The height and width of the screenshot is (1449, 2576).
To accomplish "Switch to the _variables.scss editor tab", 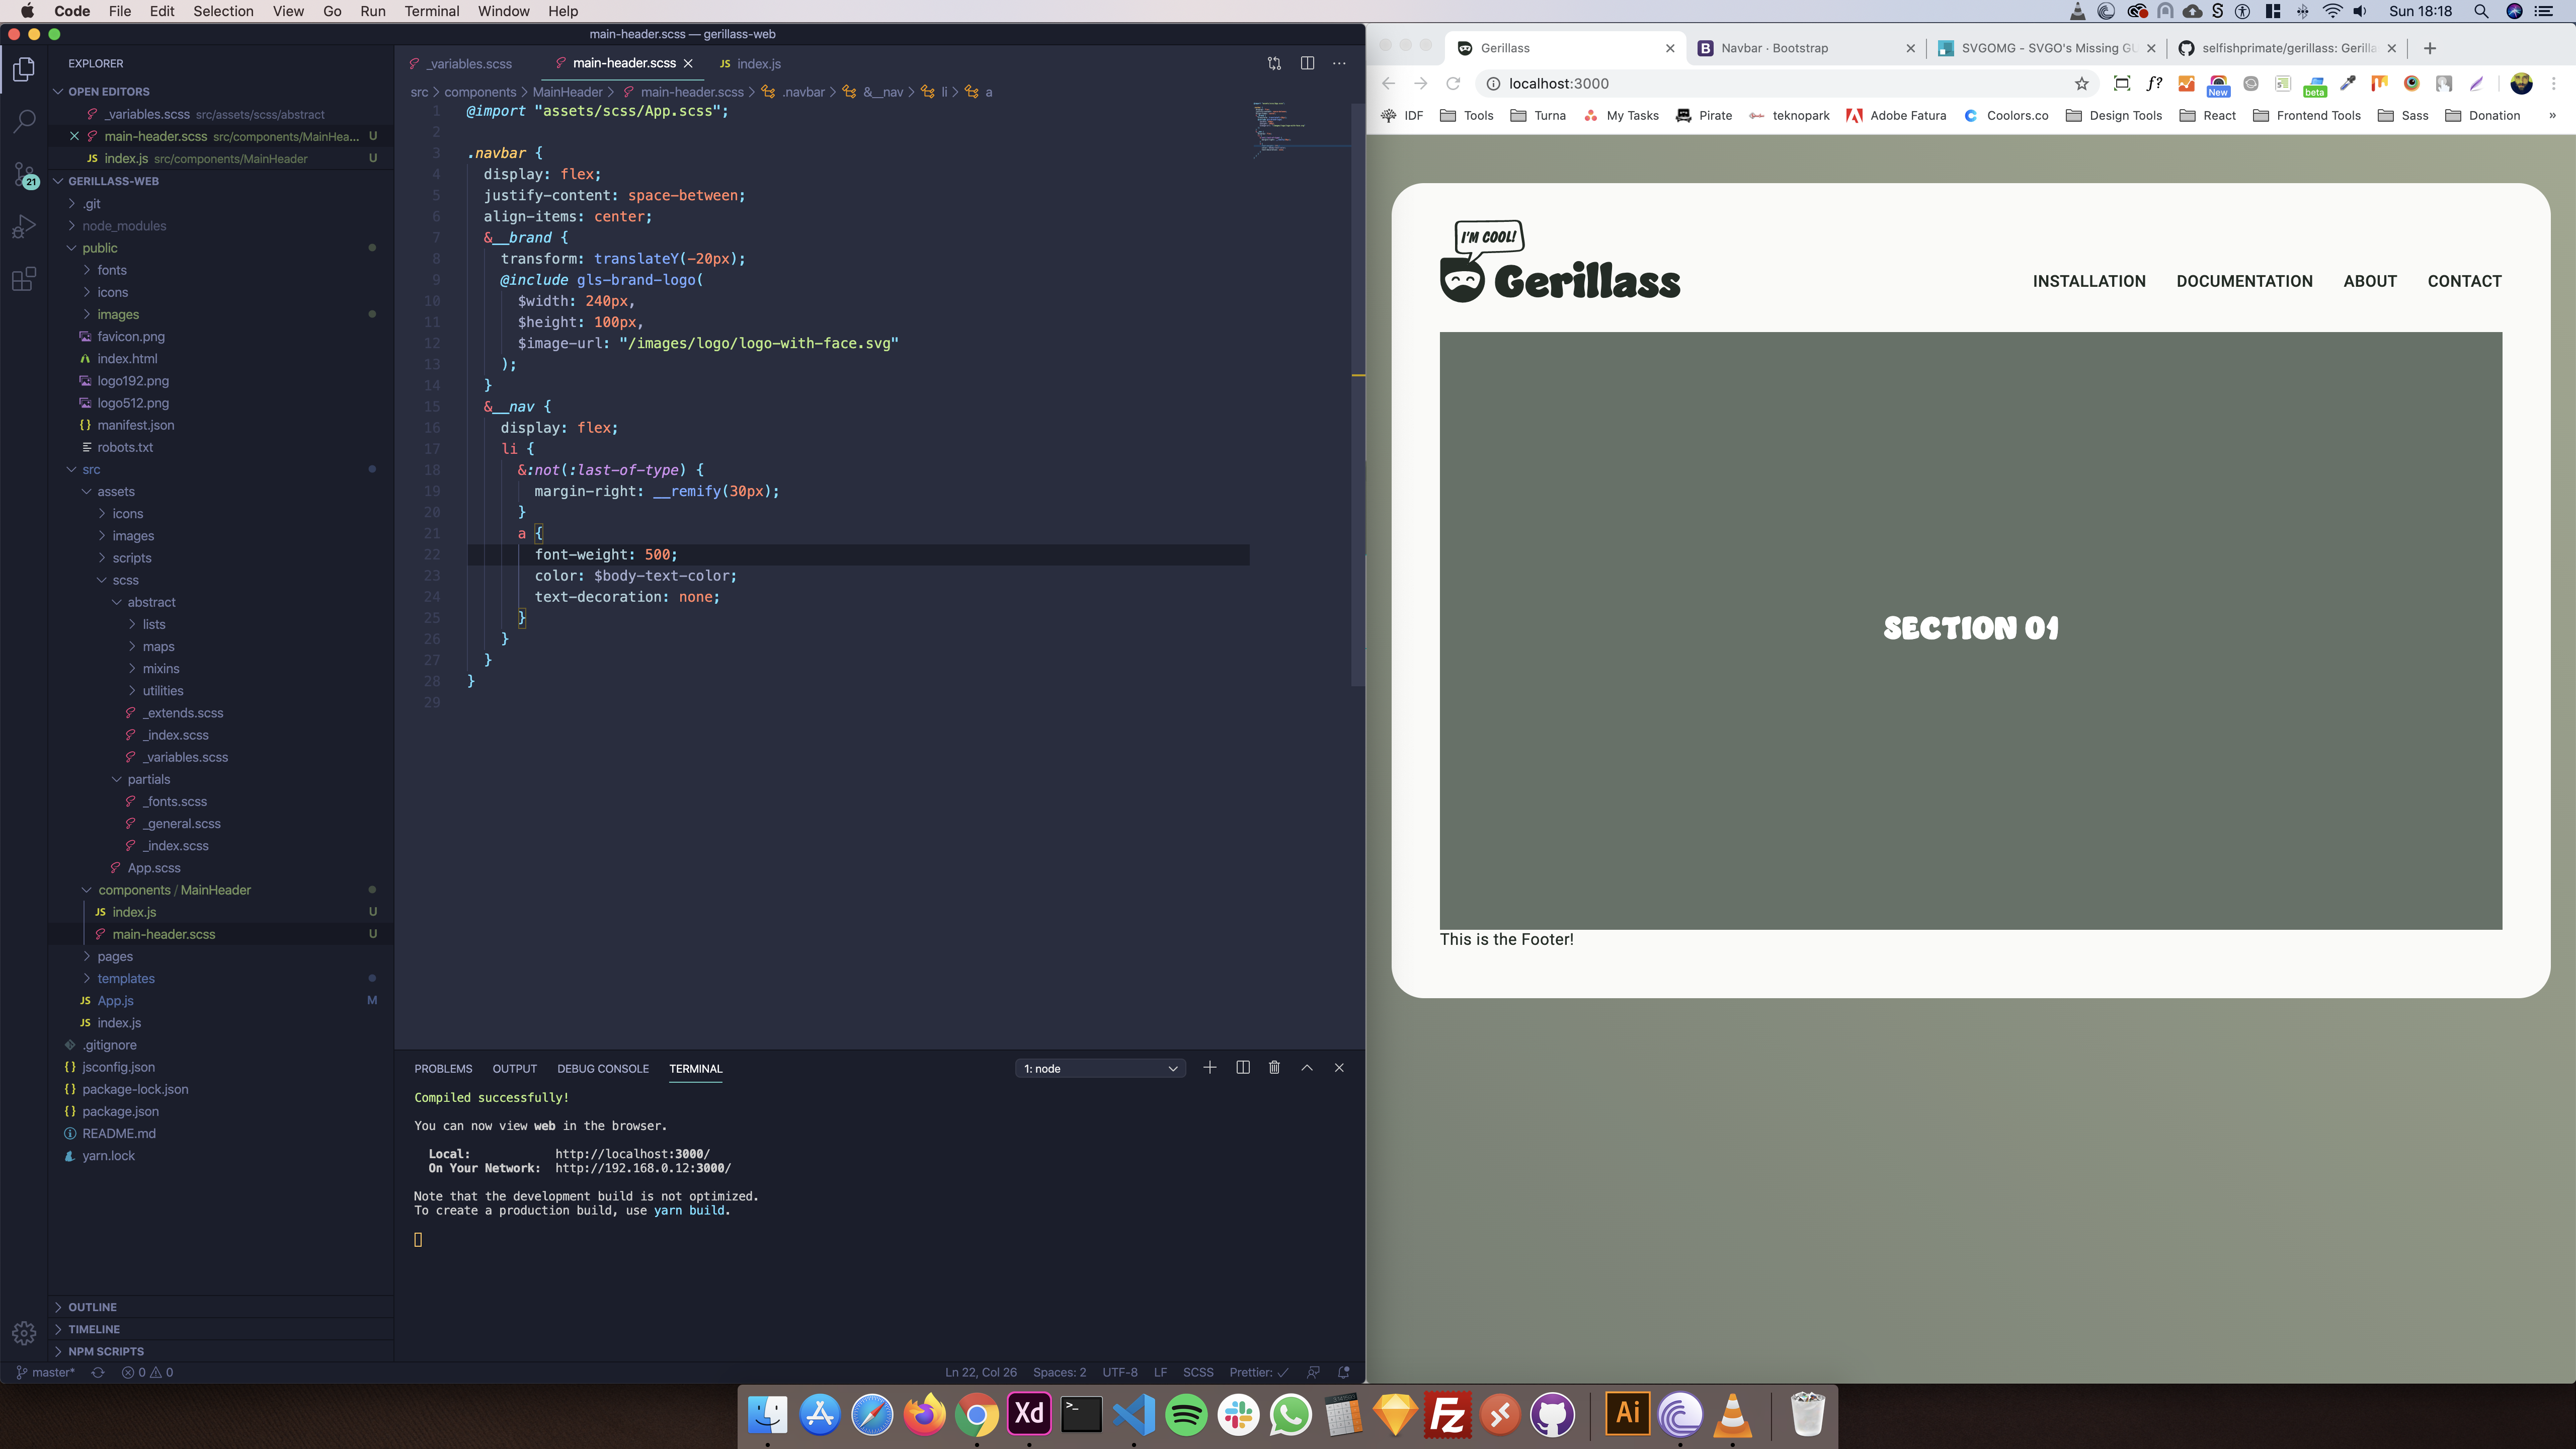I will (x=470, y=63).
